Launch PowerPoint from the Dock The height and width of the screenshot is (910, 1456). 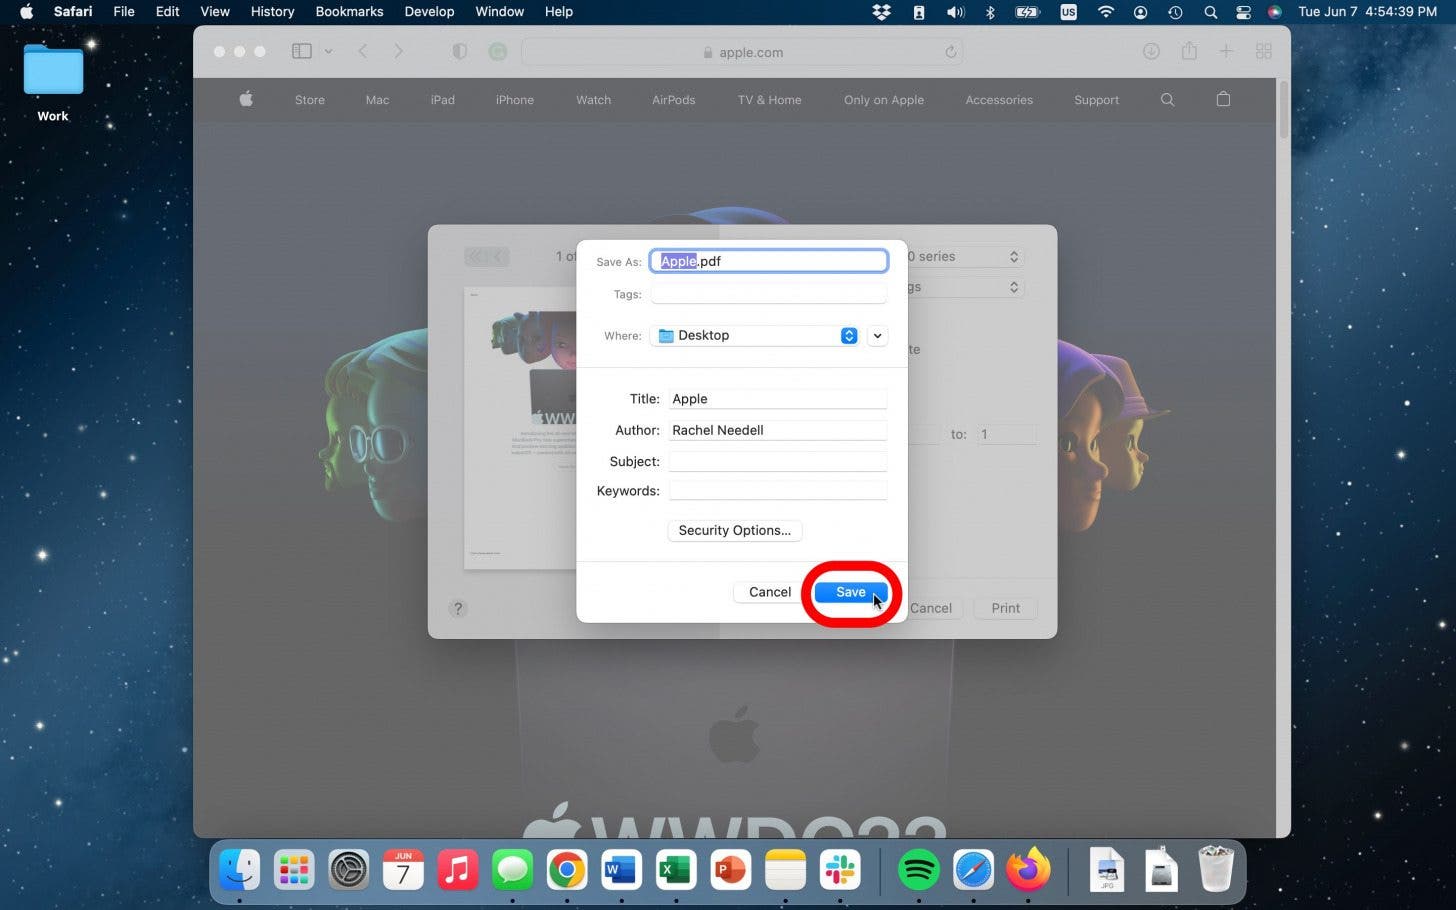click(730, 870)
